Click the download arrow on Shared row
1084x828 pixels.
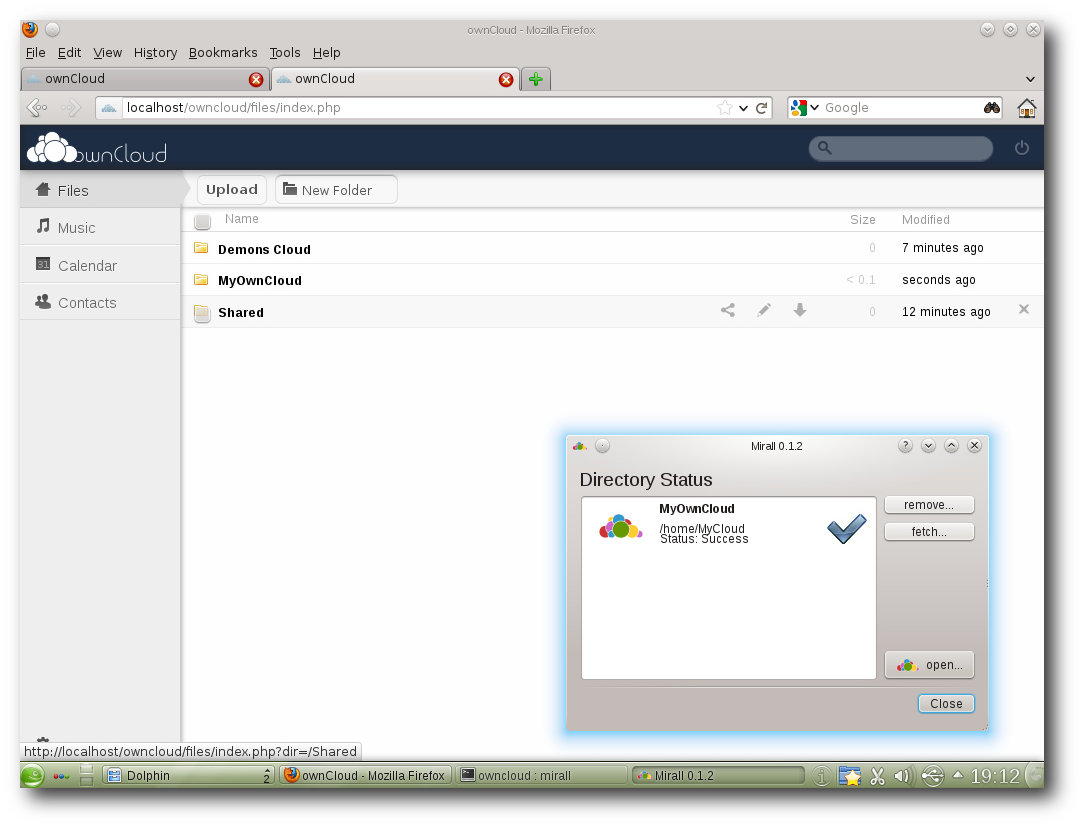[800, 310]
